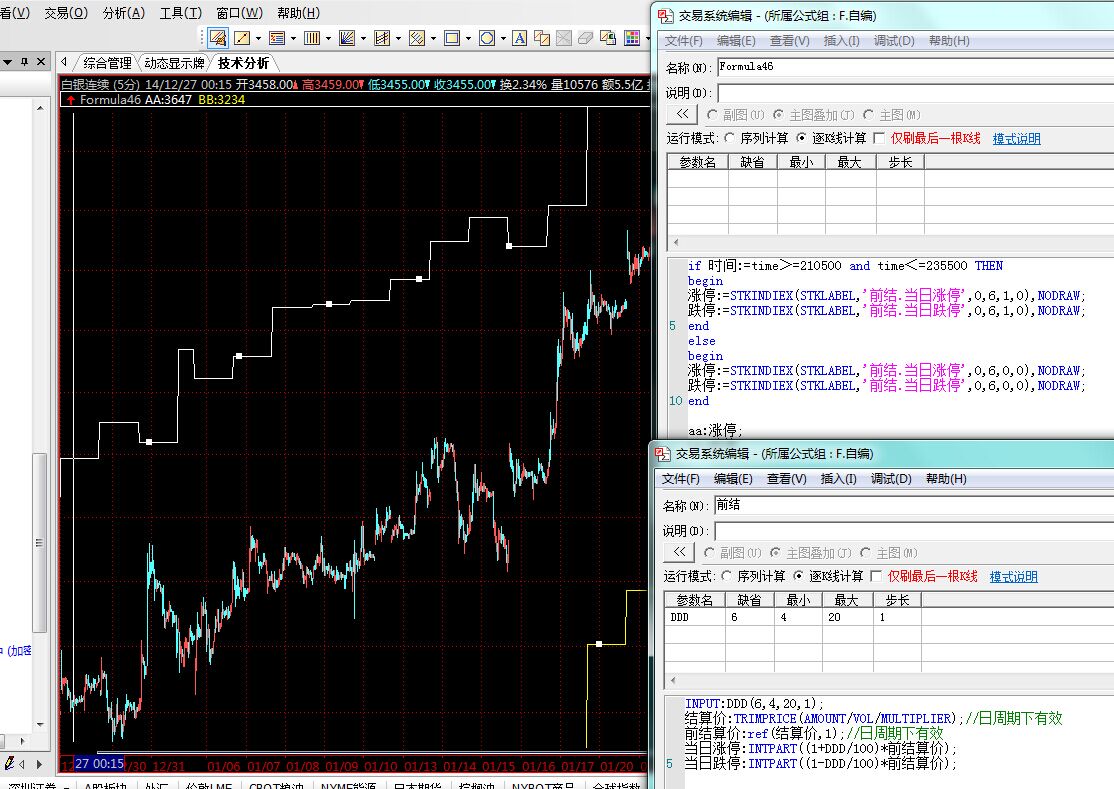1114x789 pixels.
Task: Click the << collapse button in Formula46 editor
Action: point(682,114)
